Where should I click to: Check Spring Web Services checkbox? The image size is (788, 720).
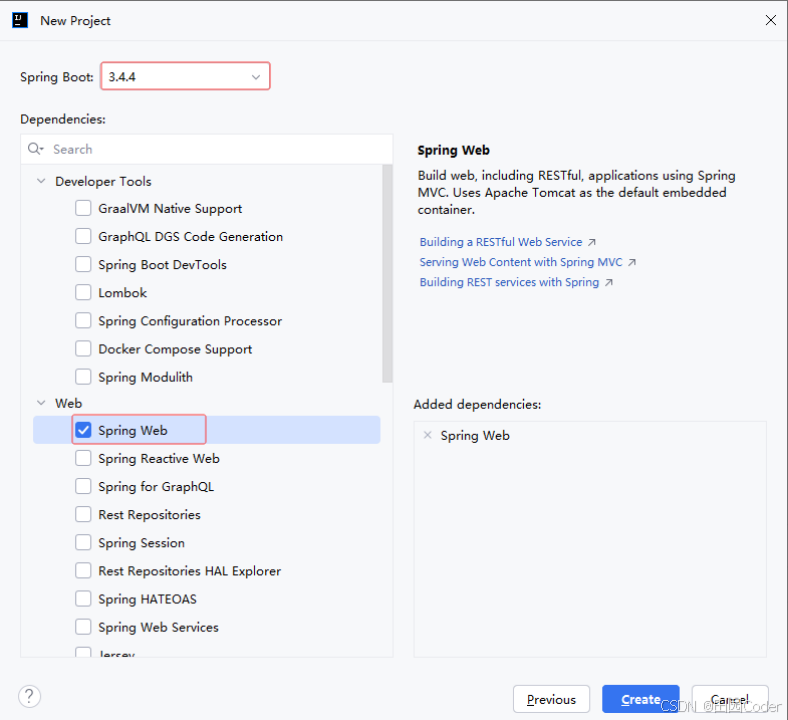tap(83, 627)
